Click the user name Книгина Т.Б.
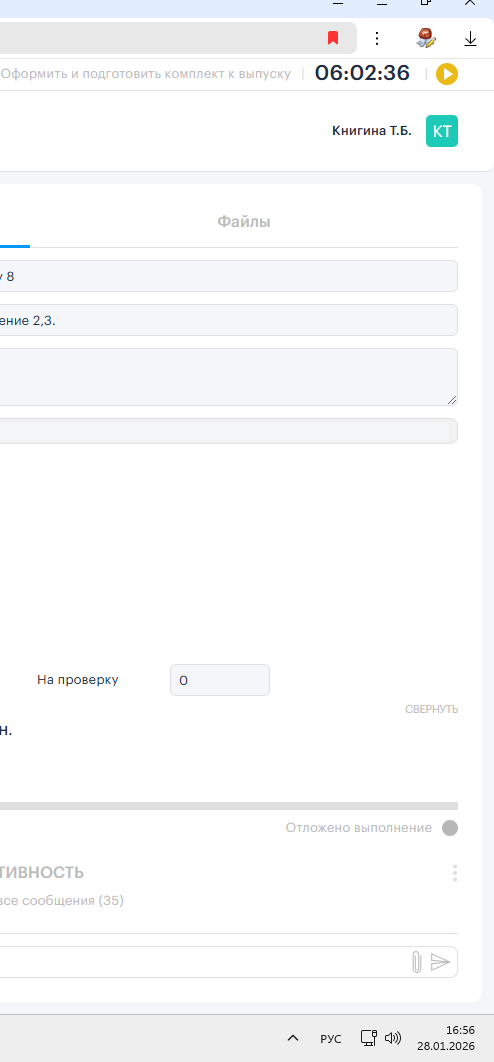494x1062 pixels. click(x=371, y=131)
